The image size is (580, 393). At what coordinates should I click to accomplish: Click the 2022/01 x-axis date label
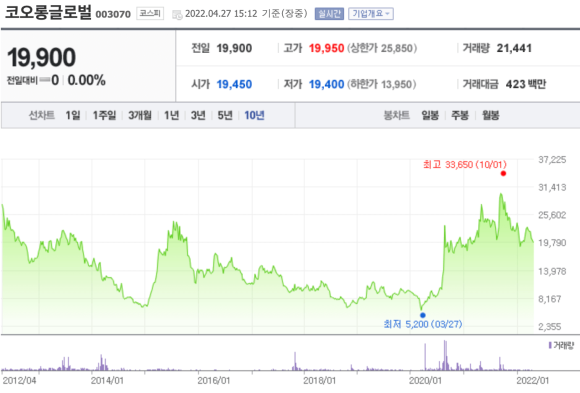pos(533,381)
